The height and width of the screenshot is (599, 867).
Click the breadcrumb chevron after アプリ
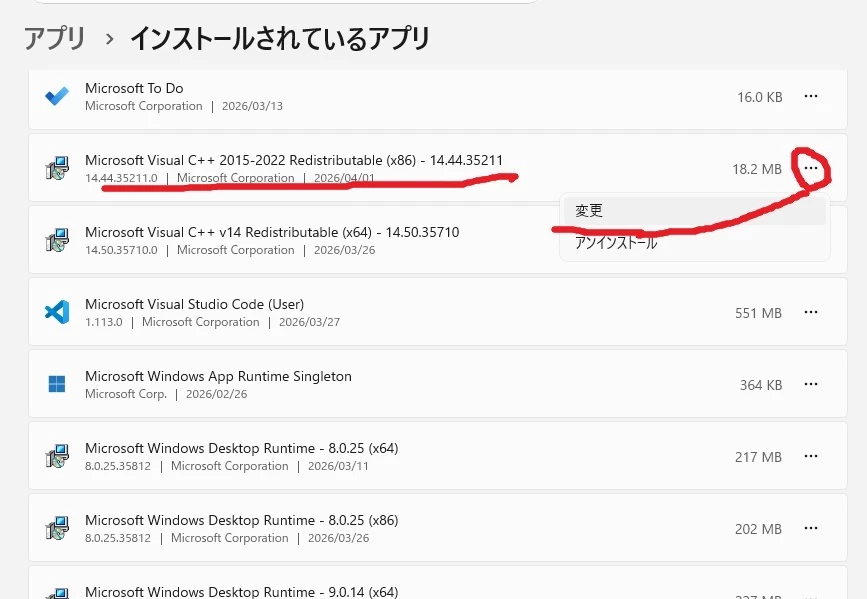[109, 39]
